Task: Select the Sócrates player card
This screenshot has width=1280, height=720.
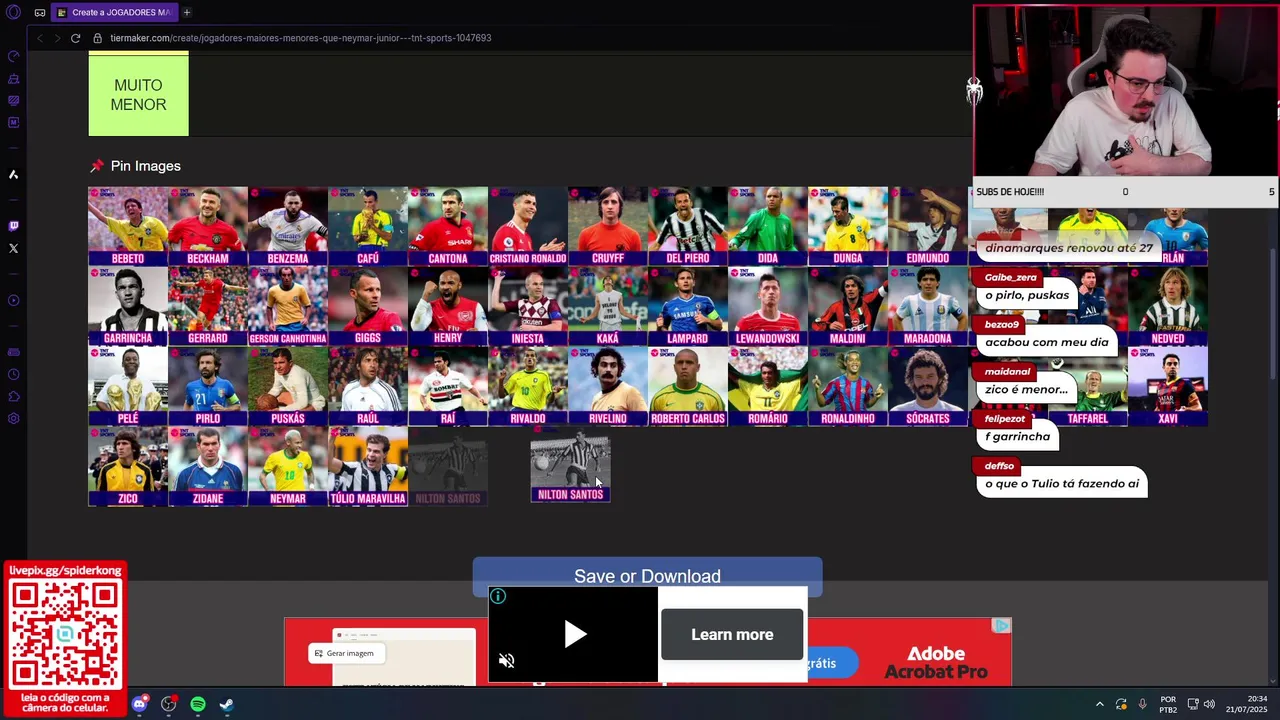Action: click(928, 386)
